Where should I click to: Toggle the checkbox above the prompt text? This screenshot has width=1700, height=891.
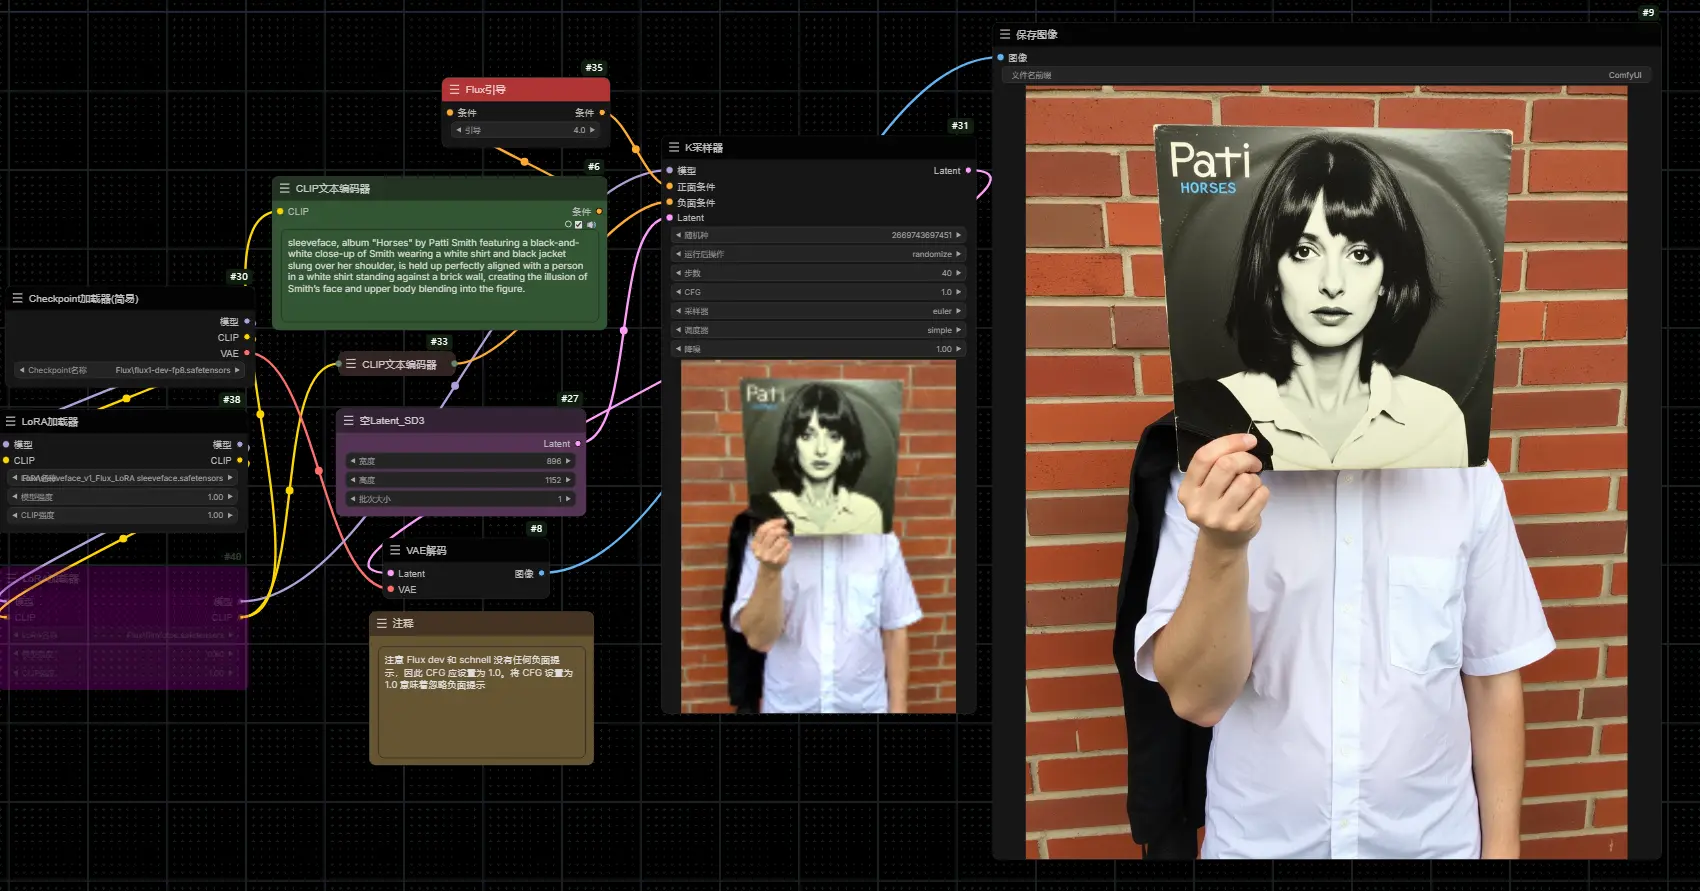click(x=579, y=225)
